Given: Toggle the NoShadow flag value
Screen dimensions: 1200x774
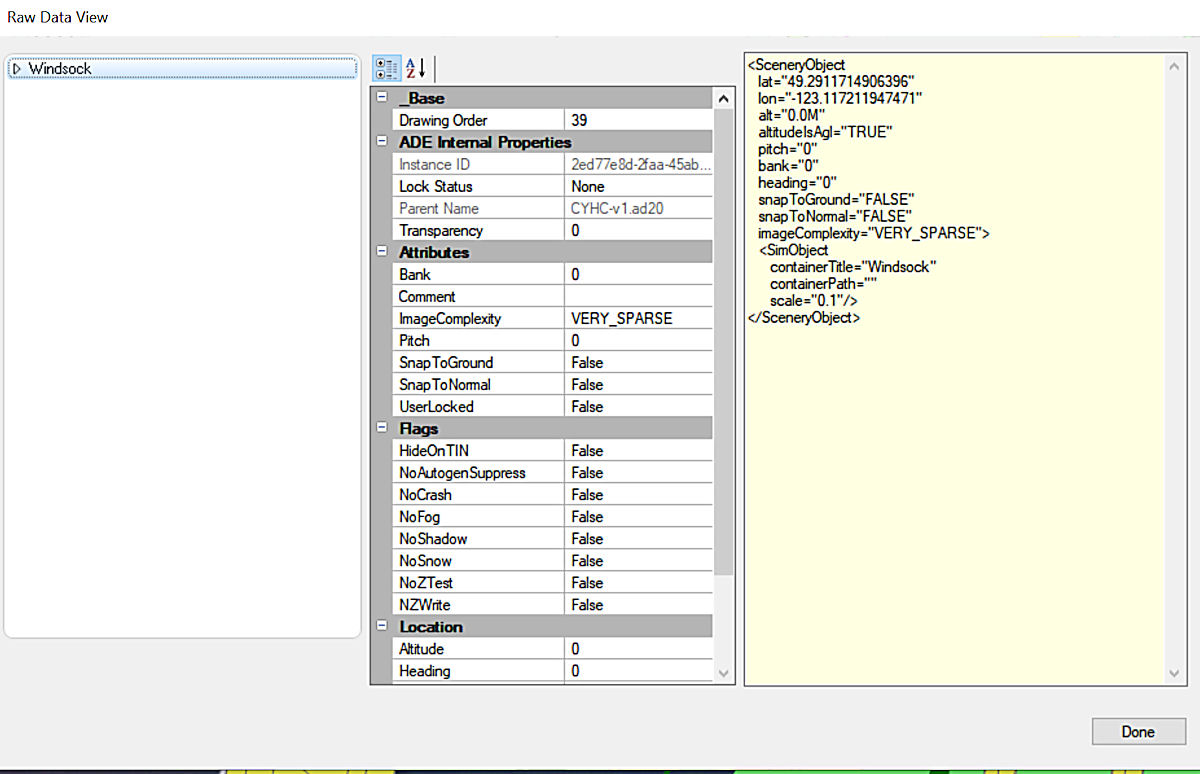Looking at the screenshot, I should (x=638, y=538).
